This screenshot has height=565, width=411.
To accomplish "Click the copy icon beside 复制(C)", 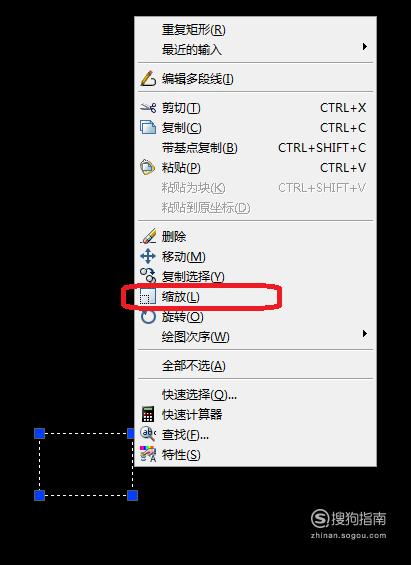I will (148, 128).
